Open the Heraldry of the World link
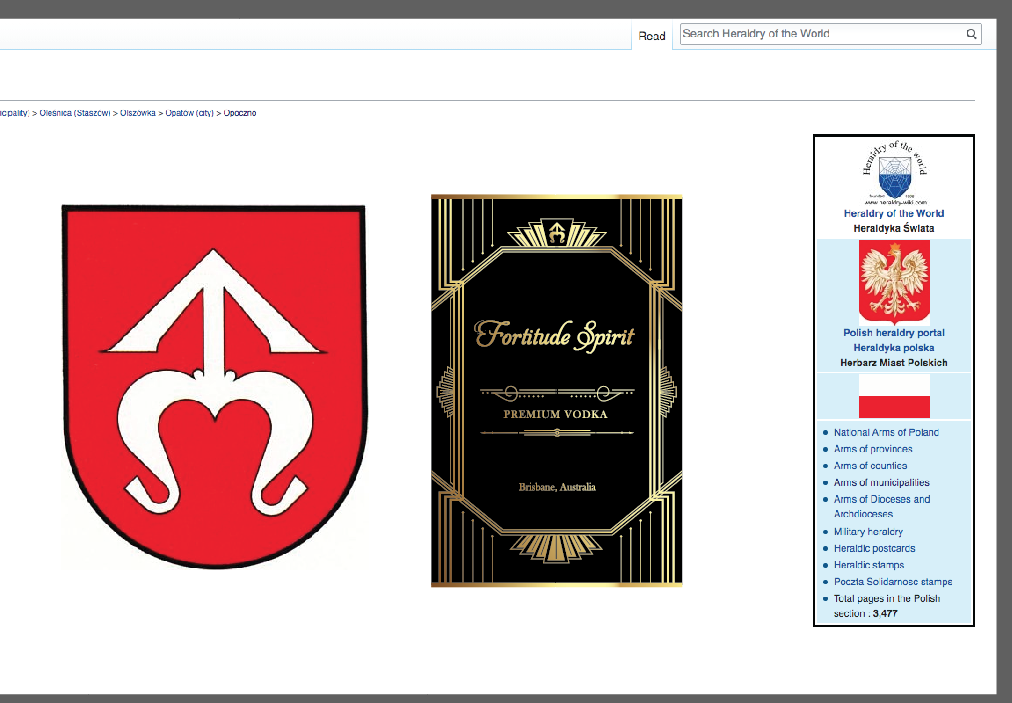 (x=893, y=213)
